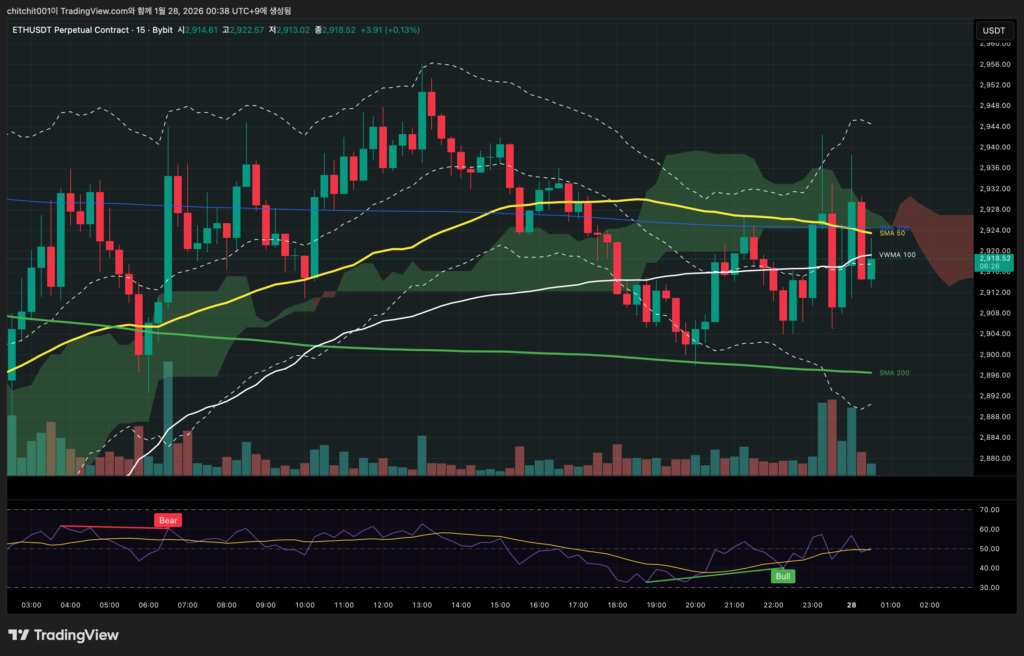Viewport: 1024px width, 656px height.
Task: Click the ETHUSDT Perpetual Contract symbol title
Action: (72, 30)
